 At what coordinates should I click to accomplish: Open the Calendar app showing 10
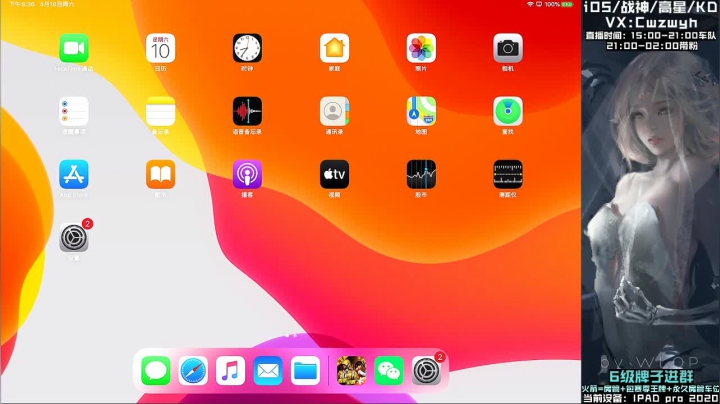160,48
